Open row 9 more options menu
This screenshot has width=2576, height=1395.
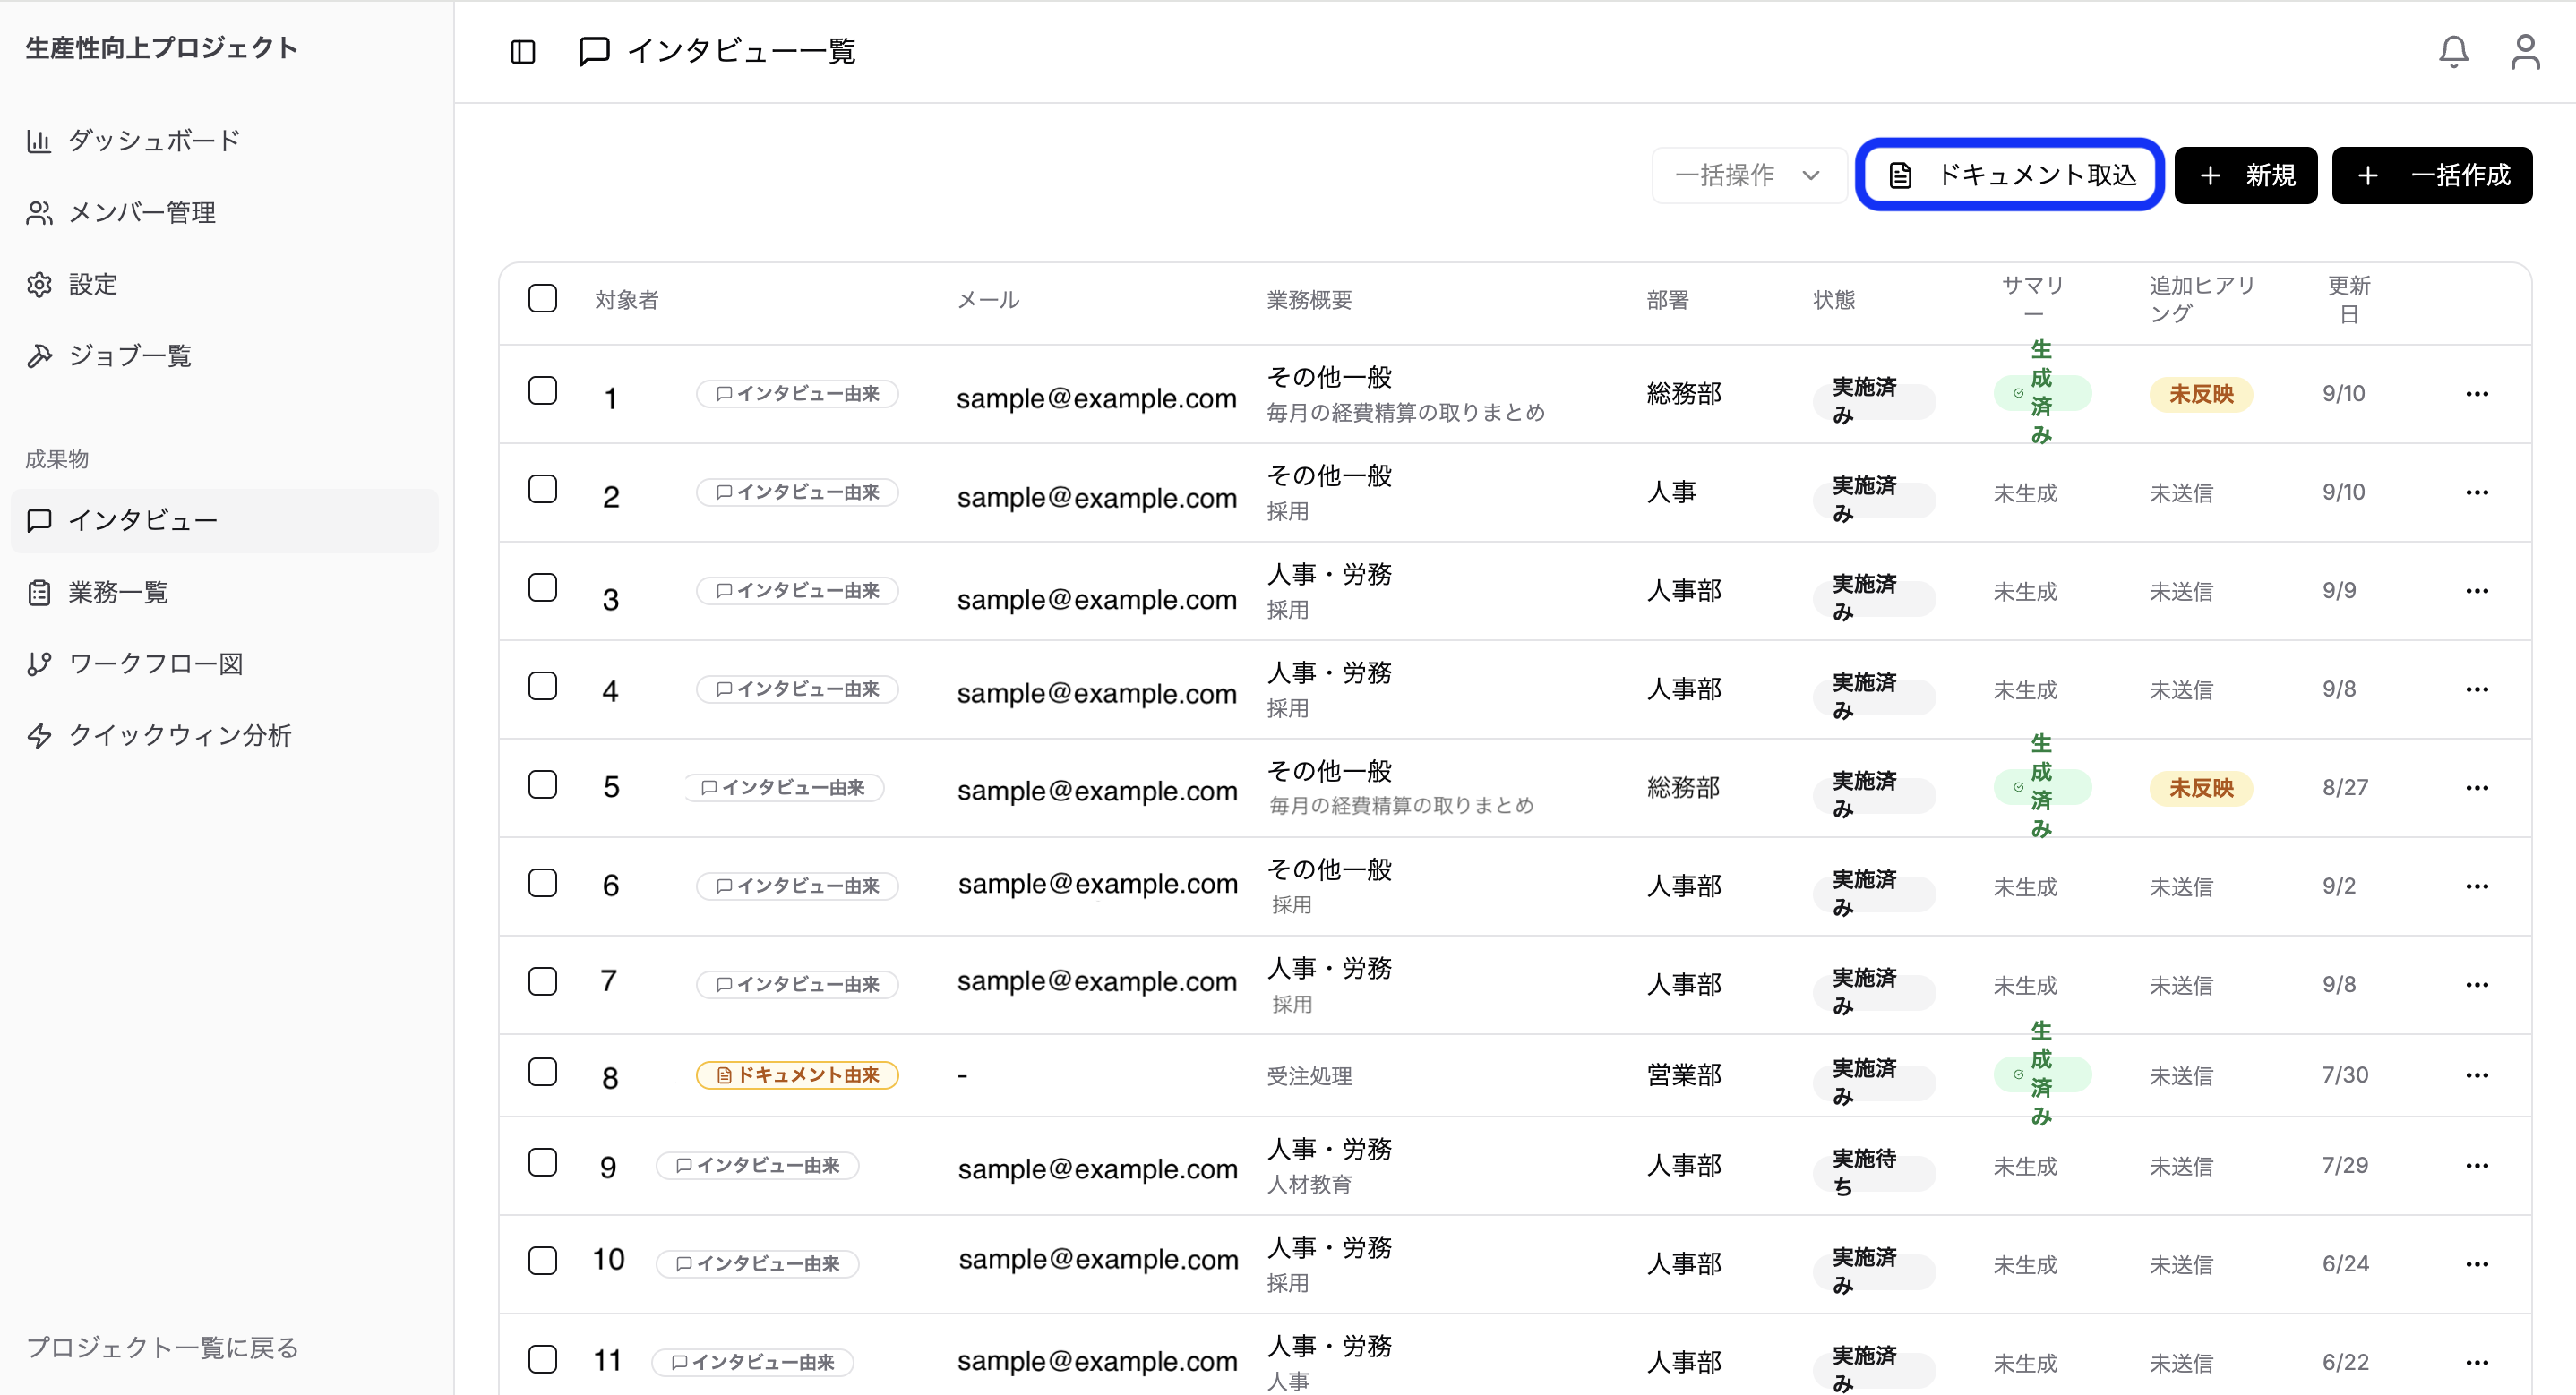(x=2477, y=1166)
